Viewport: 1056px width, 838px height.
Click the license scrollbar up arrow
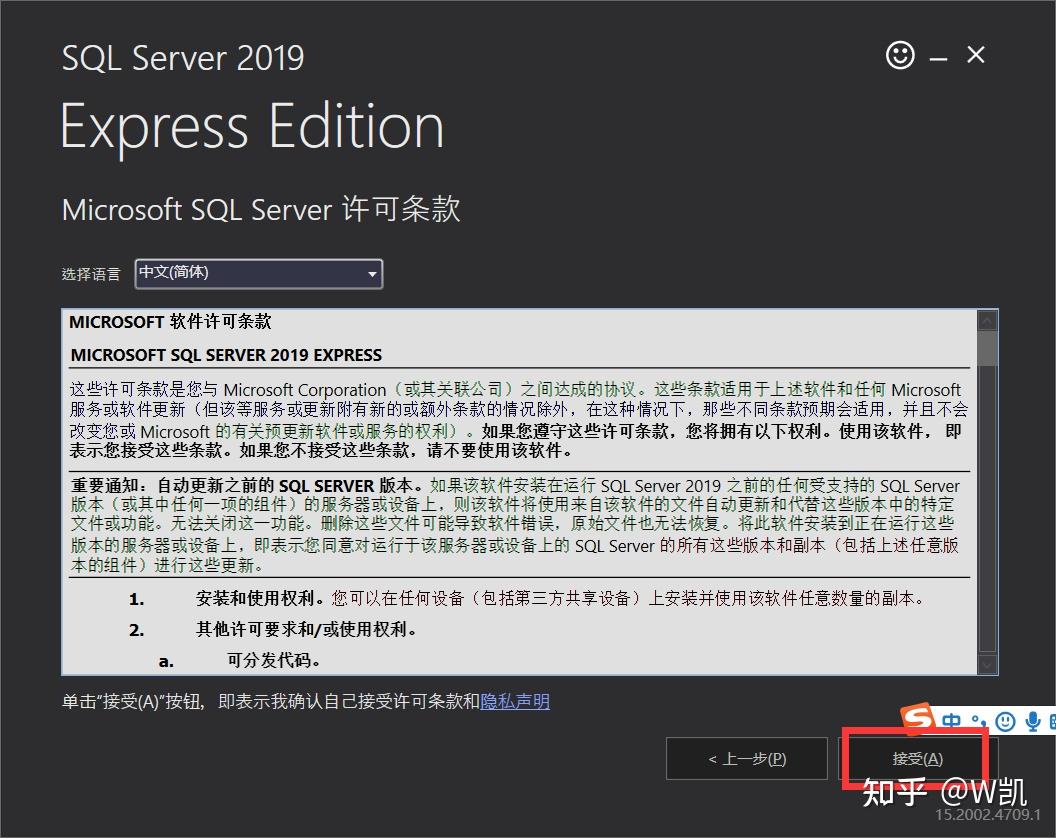[x=987, y=321]
